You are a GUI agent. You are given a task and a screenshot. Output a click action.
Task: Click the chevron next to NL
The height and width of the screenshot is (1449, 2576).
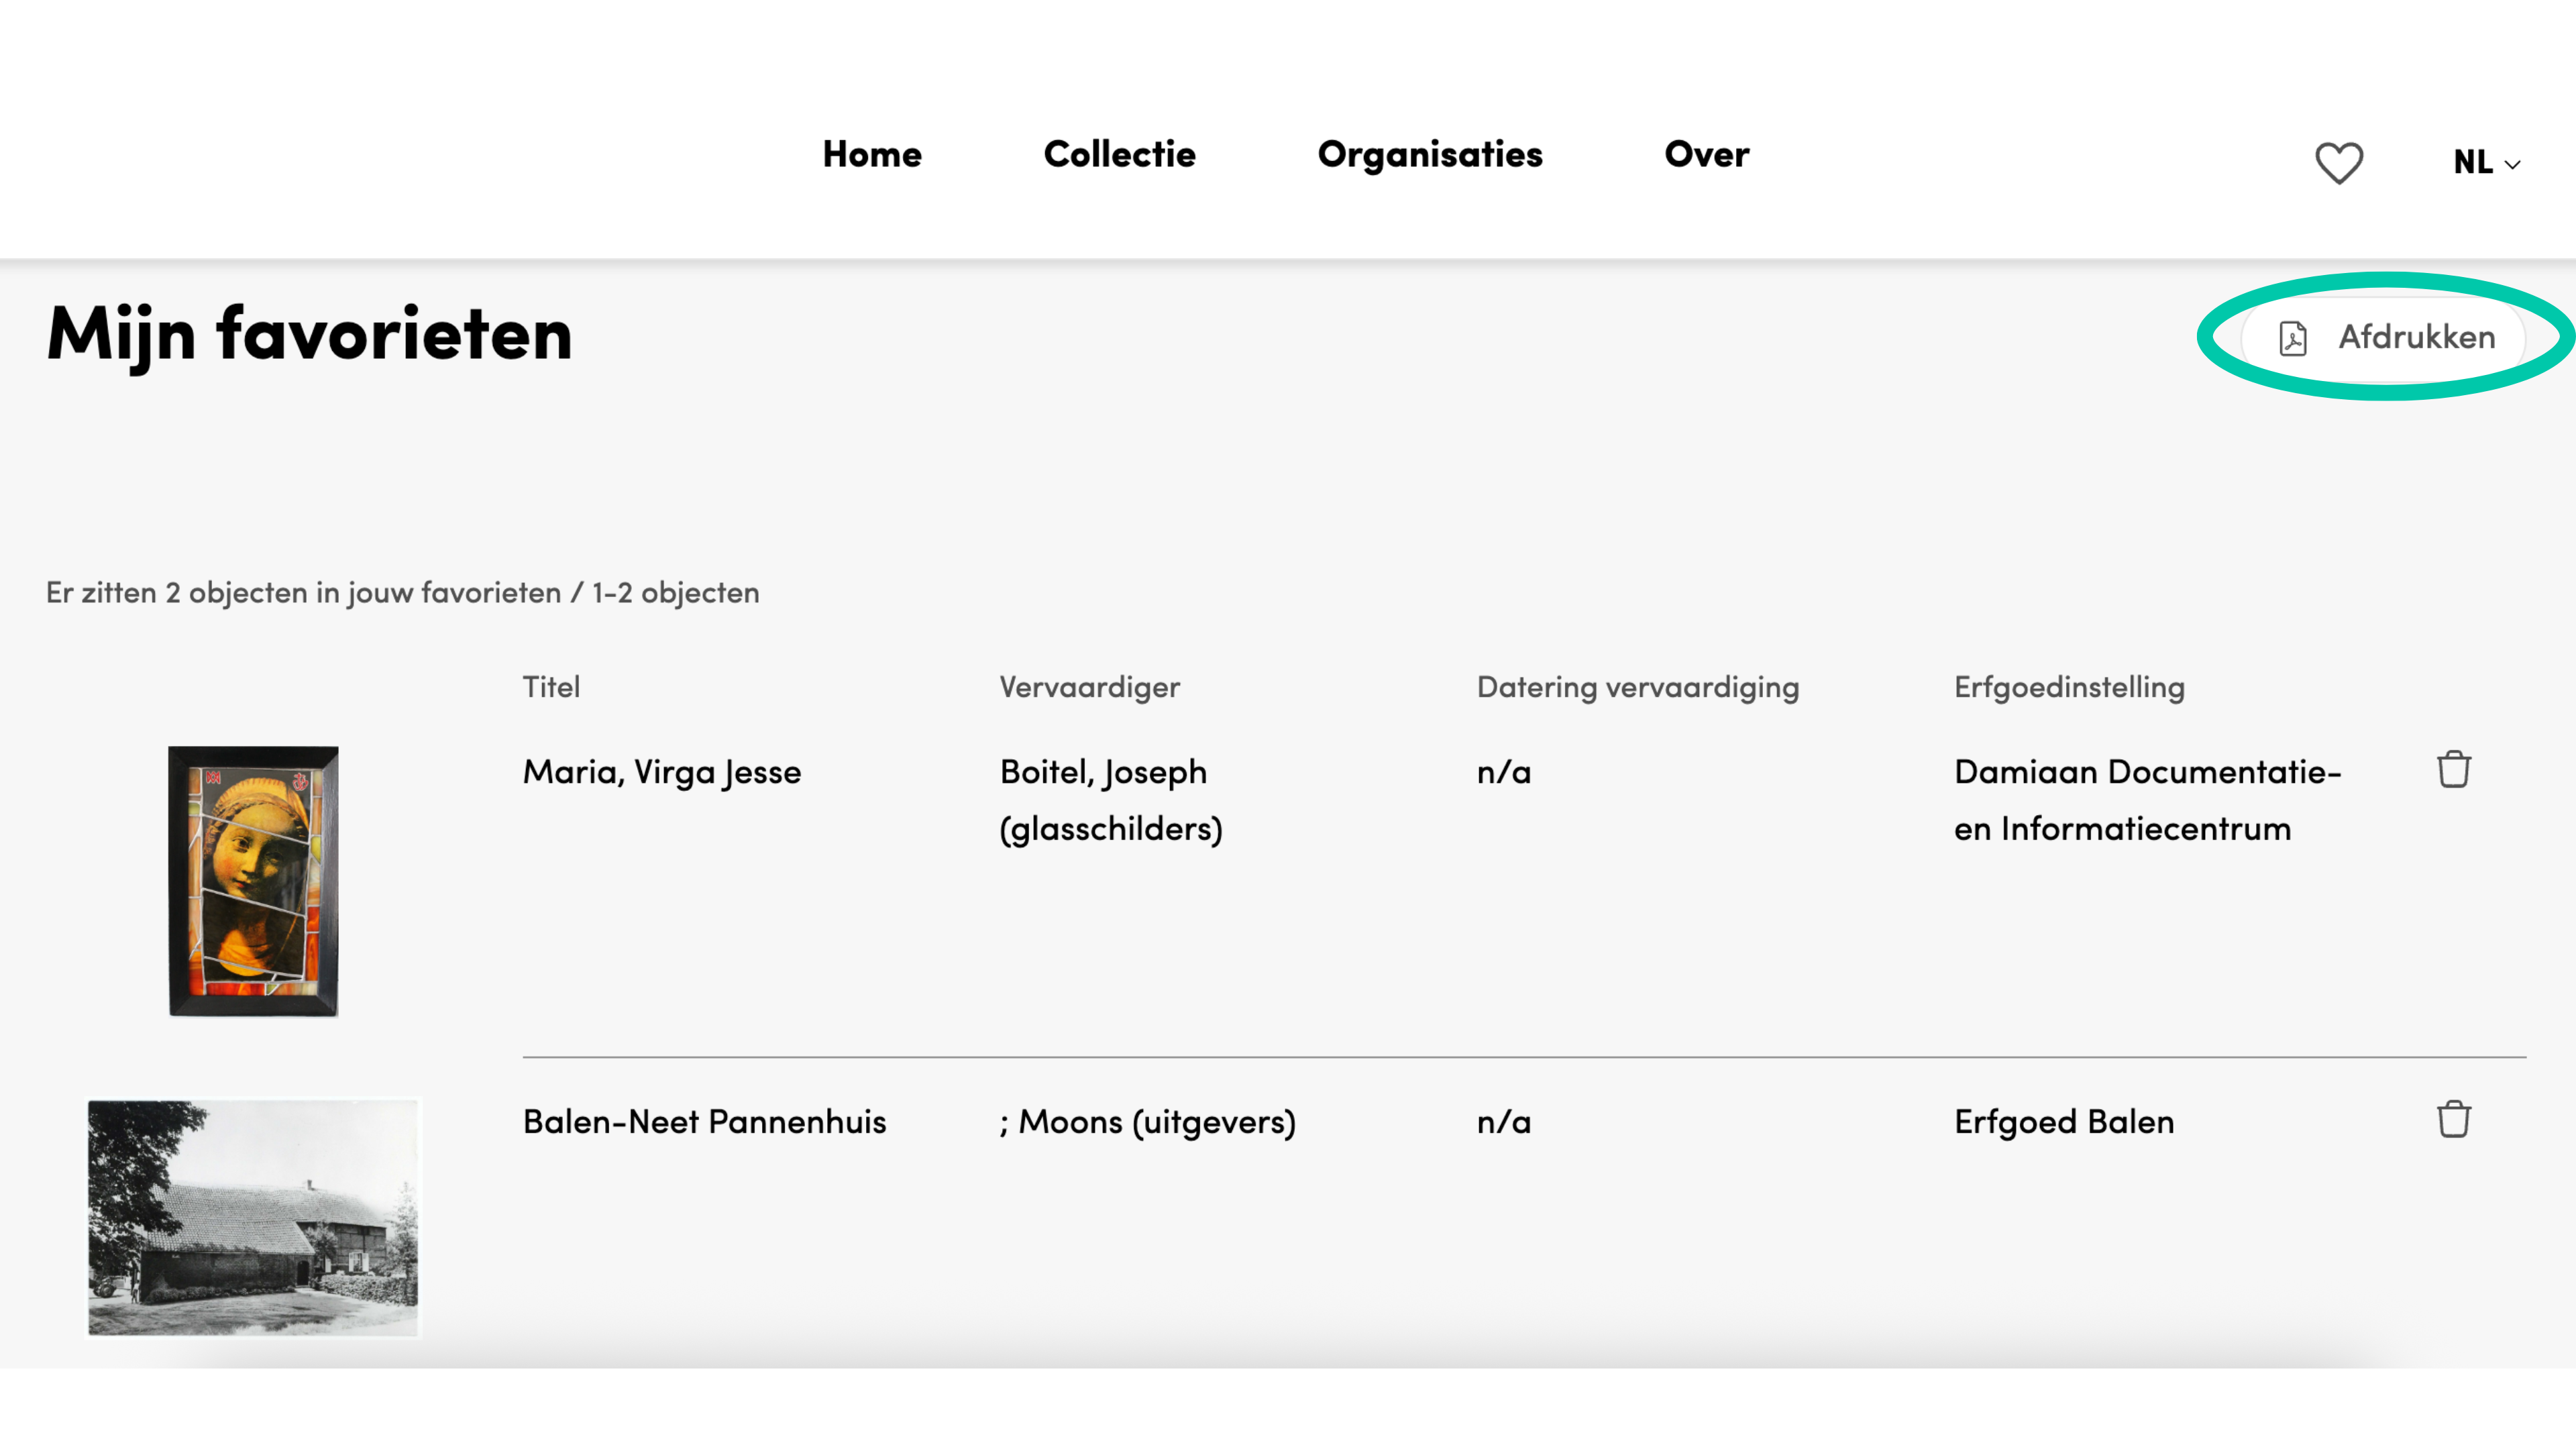pyautogui.click(x=2512, y=165)
